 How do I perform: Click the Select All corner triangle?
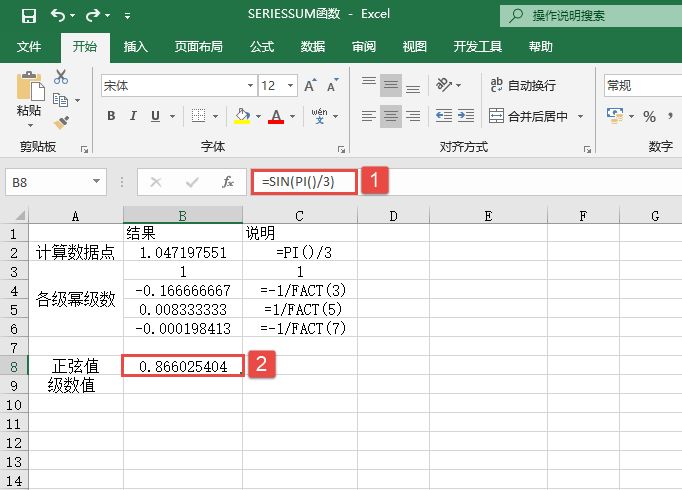[x=20, y=215]
